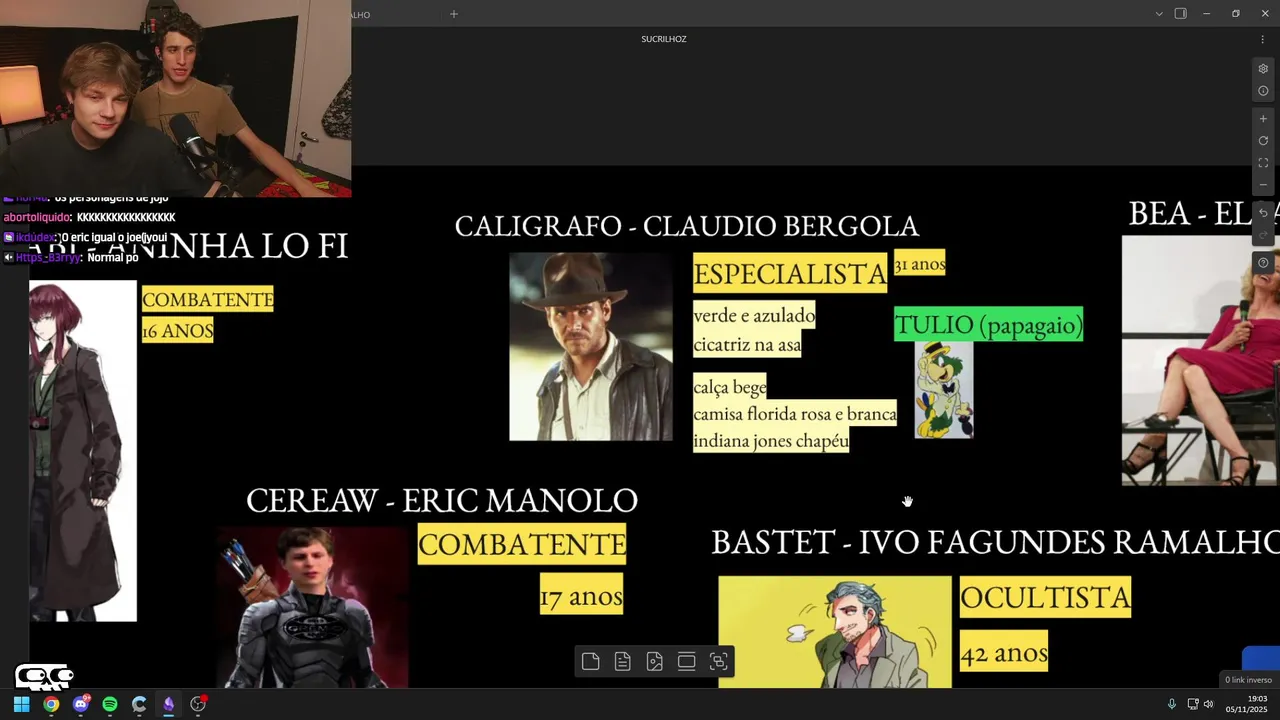Zoom in with the plus icon
1280x720 pixels.
[1263, 119]
